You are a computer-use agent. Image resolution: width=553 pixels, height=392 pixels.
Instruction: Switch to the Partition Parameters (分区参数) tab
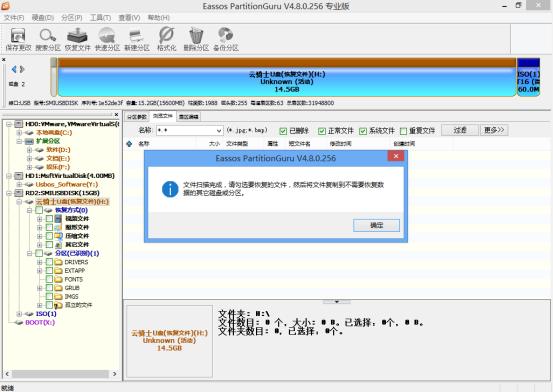[137, 117]
